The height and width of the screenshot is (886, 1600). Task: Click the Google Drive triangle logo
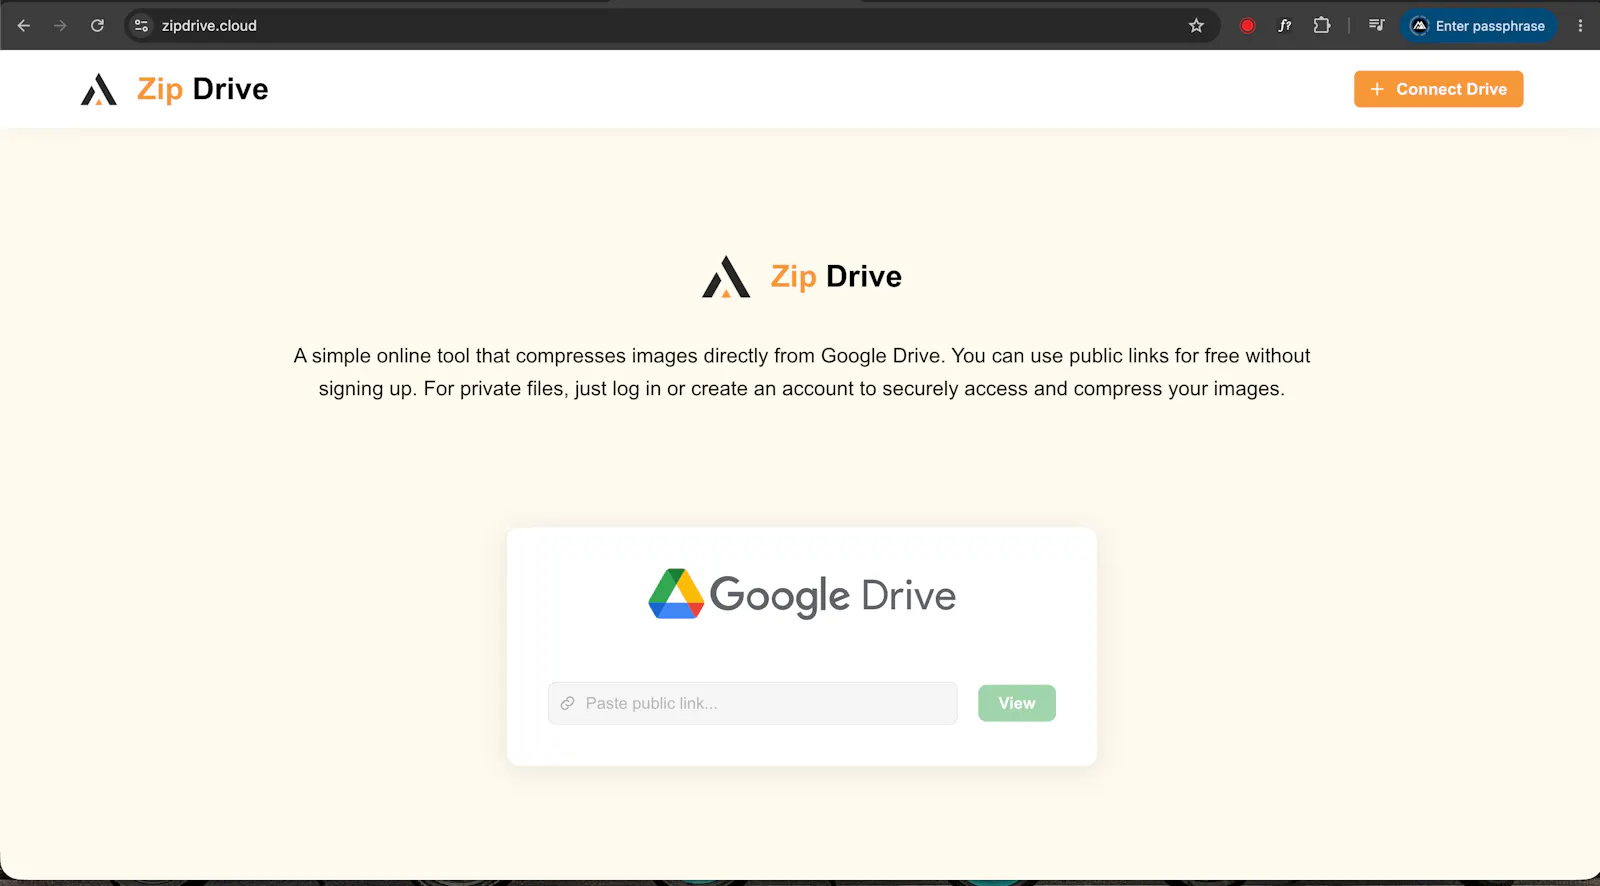click(676, 594)
